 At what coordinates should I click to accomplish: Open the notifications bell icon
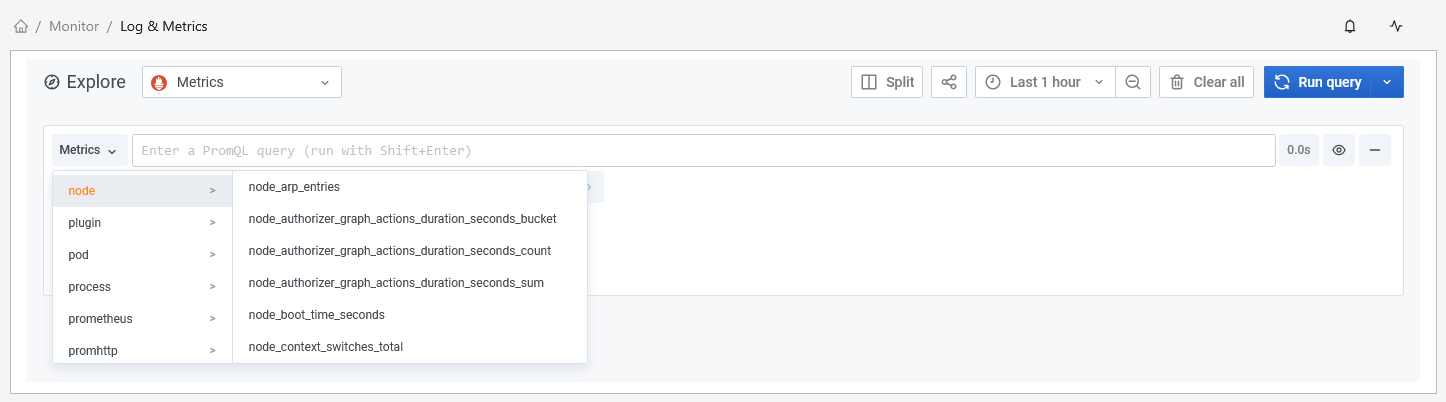(x=1350, y=27)
